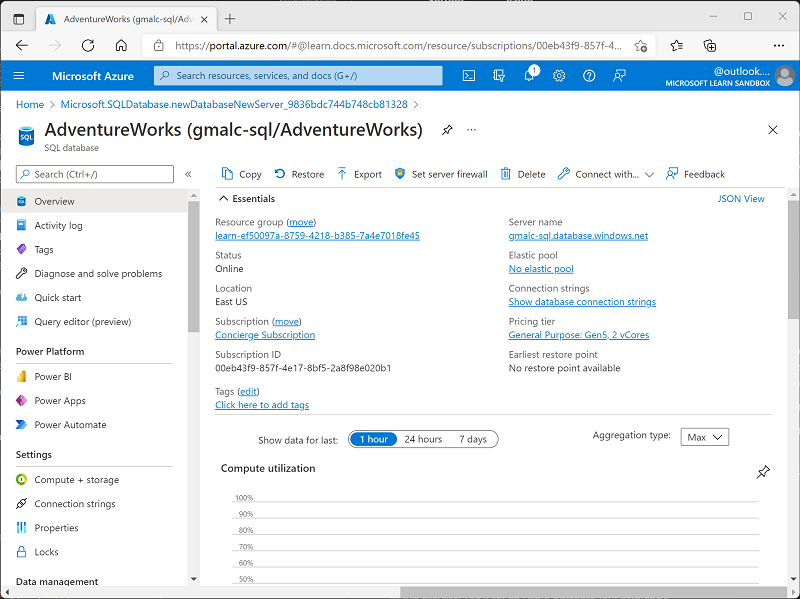
Task: Click the move link next to Resource group
Action: click(x=301, y=222)
